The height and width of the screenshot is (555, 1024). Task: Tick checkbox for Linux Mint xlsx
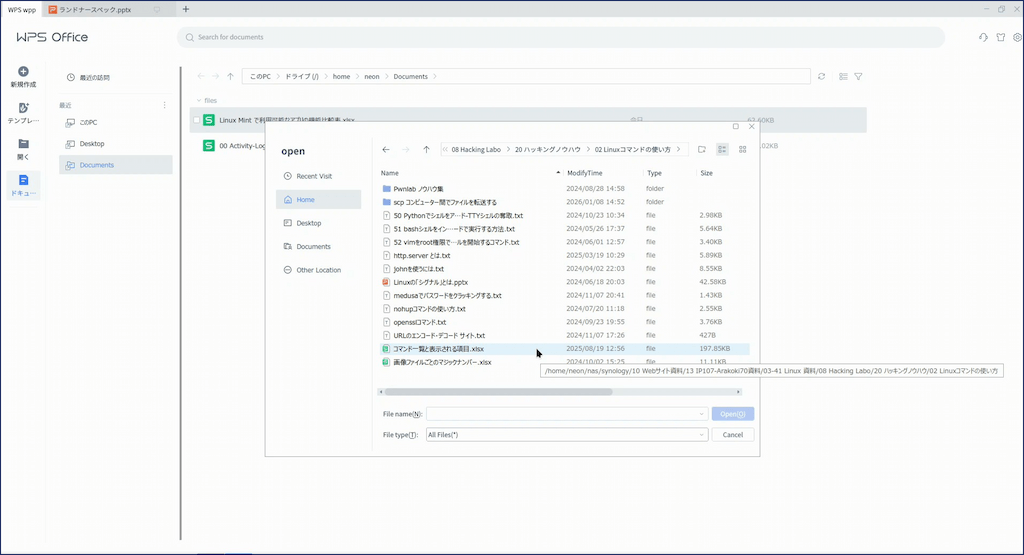(197, 120)
